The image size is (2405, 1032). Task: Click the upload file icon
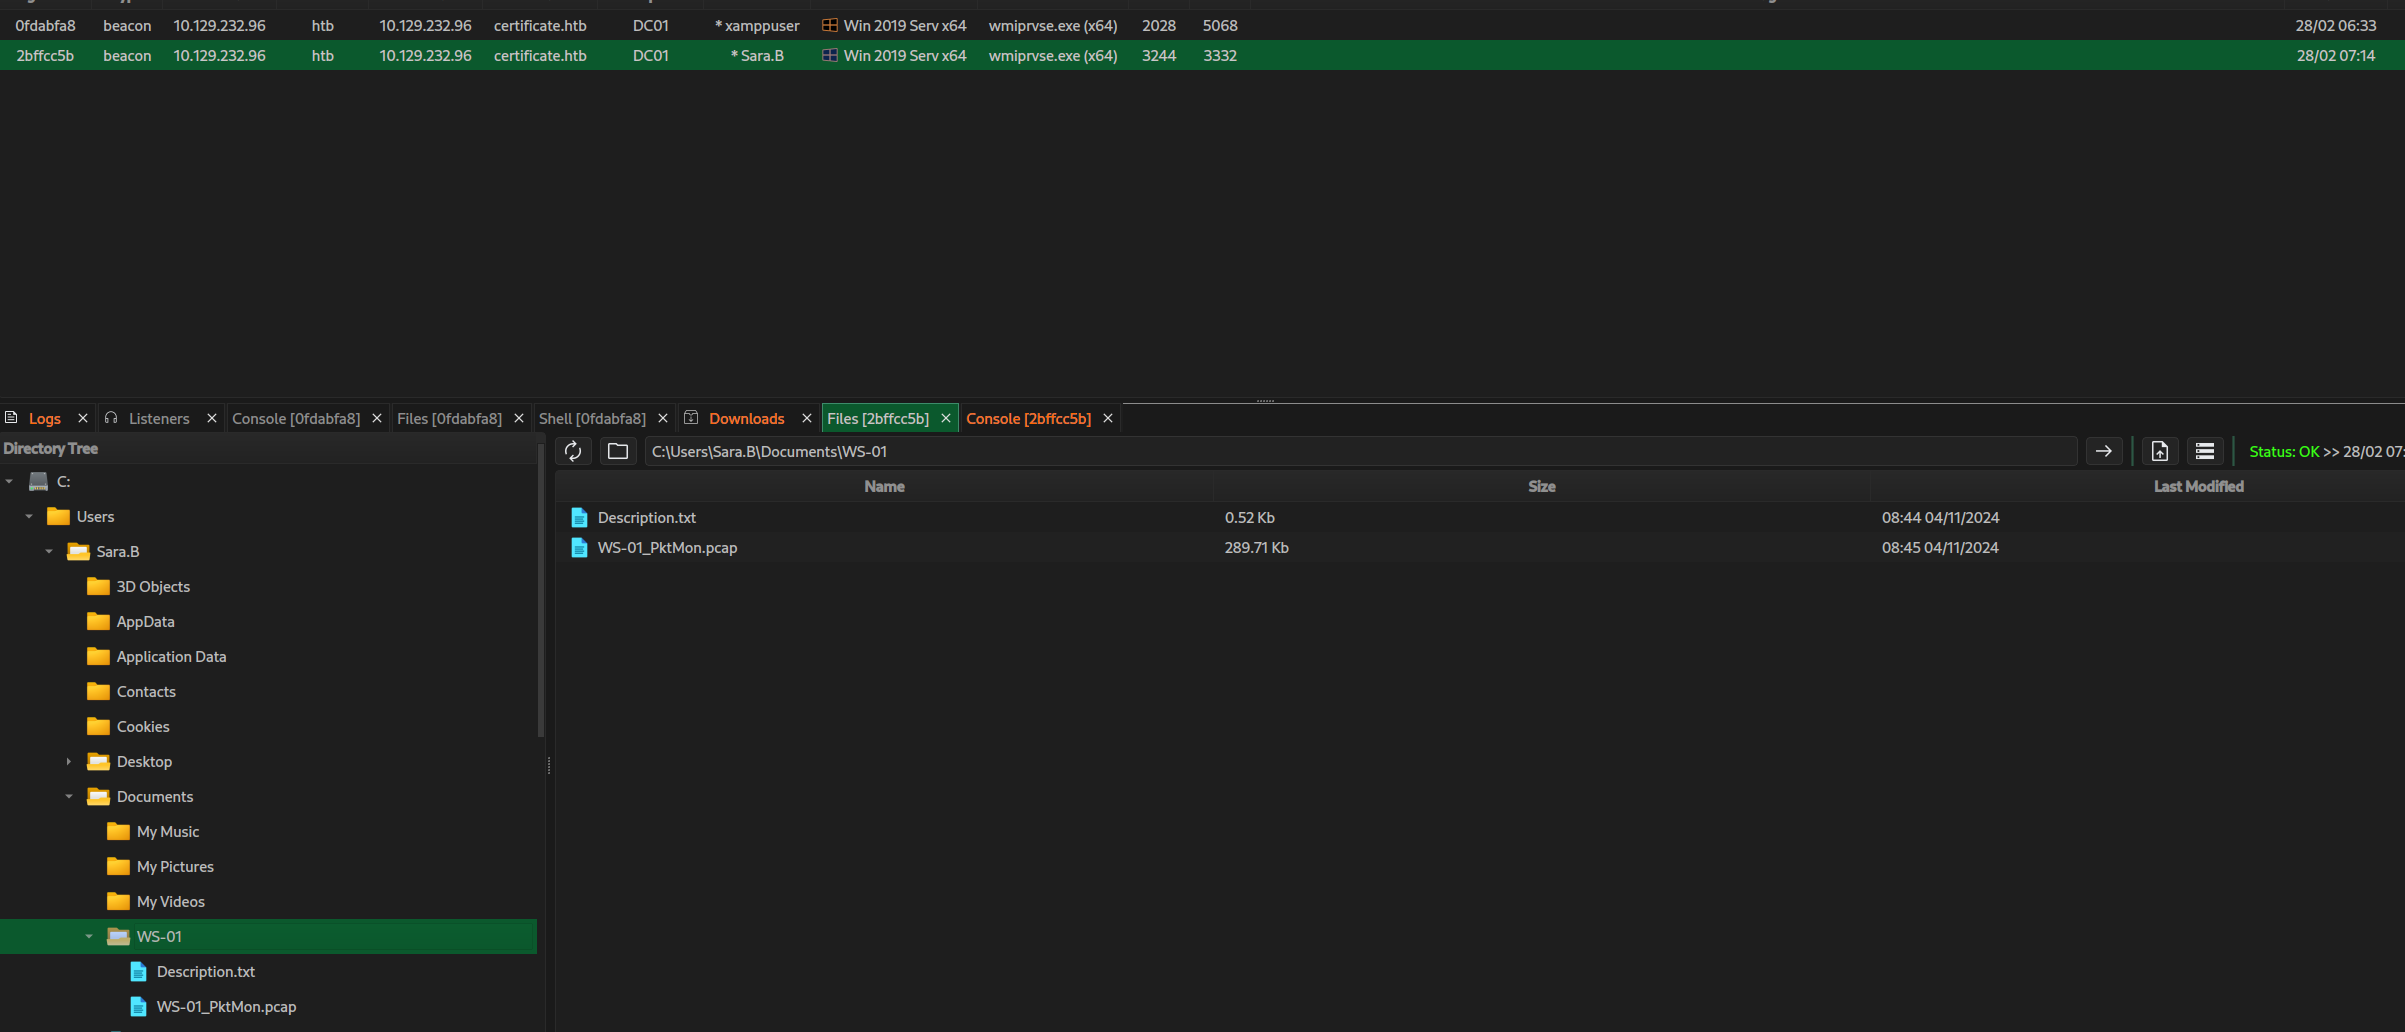tap(2160, 451)
